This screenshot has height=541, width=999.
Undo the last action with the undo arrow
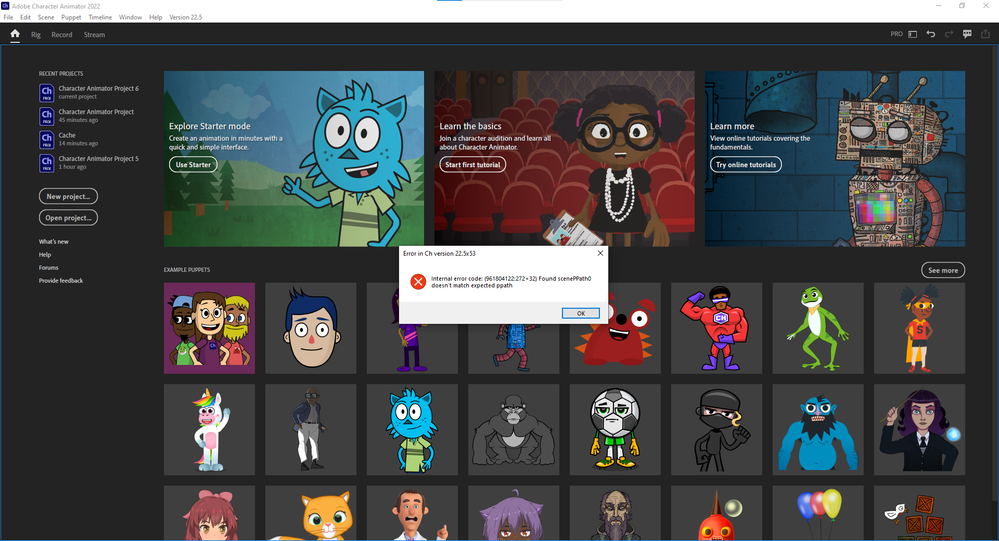(931, 34)
